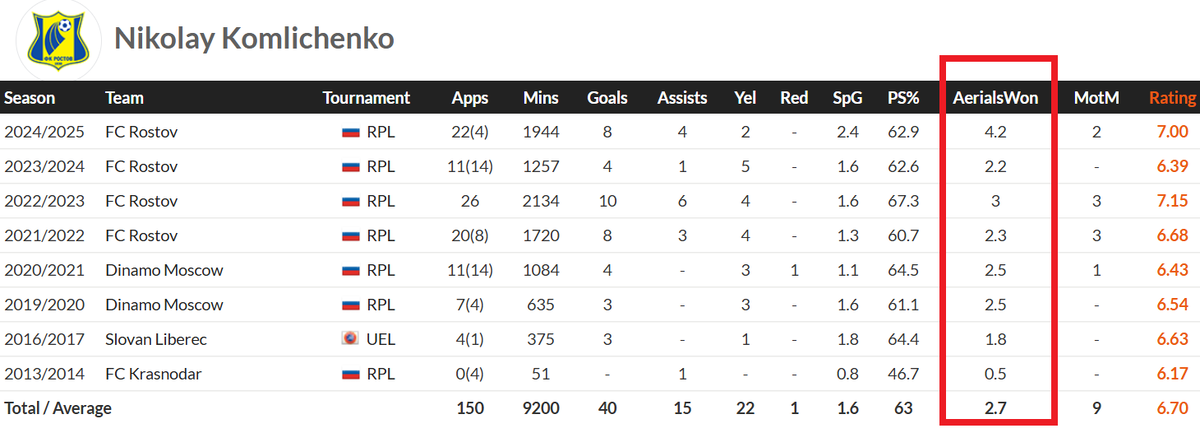Click the Russian flag in 2022/2023 row
The height and width of the screenshot is (433, 1200).
[350, 201]
